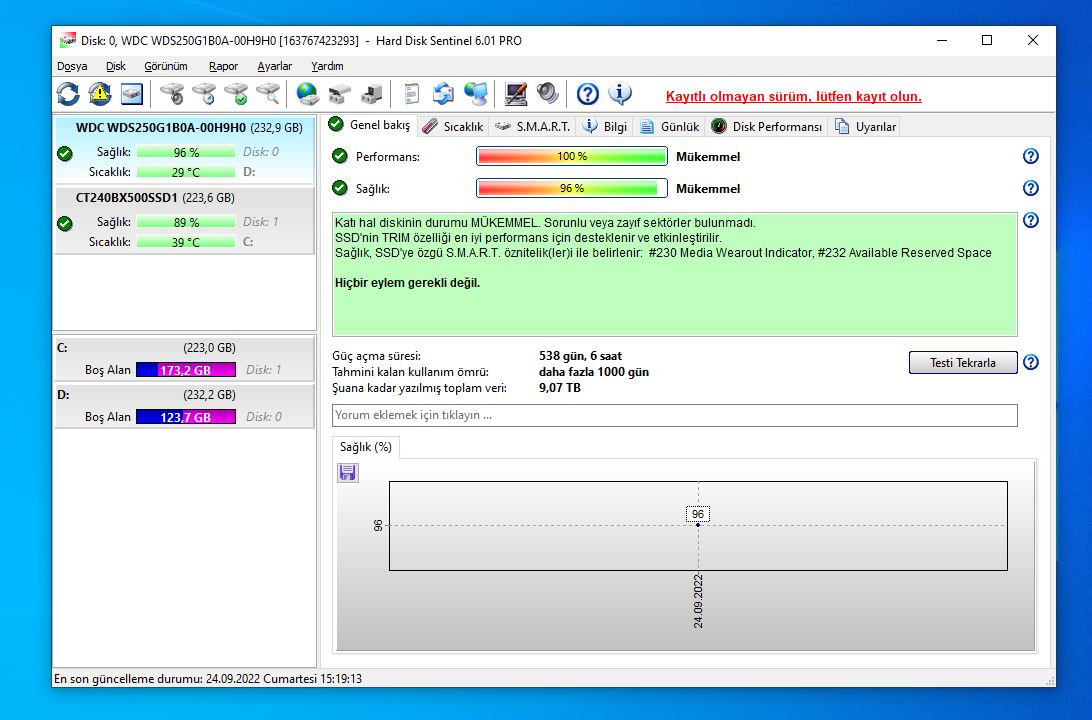This screenshot has height=720, width=1092.
Task: Click help icon beside green status text box
Action: click(1031, 220)
